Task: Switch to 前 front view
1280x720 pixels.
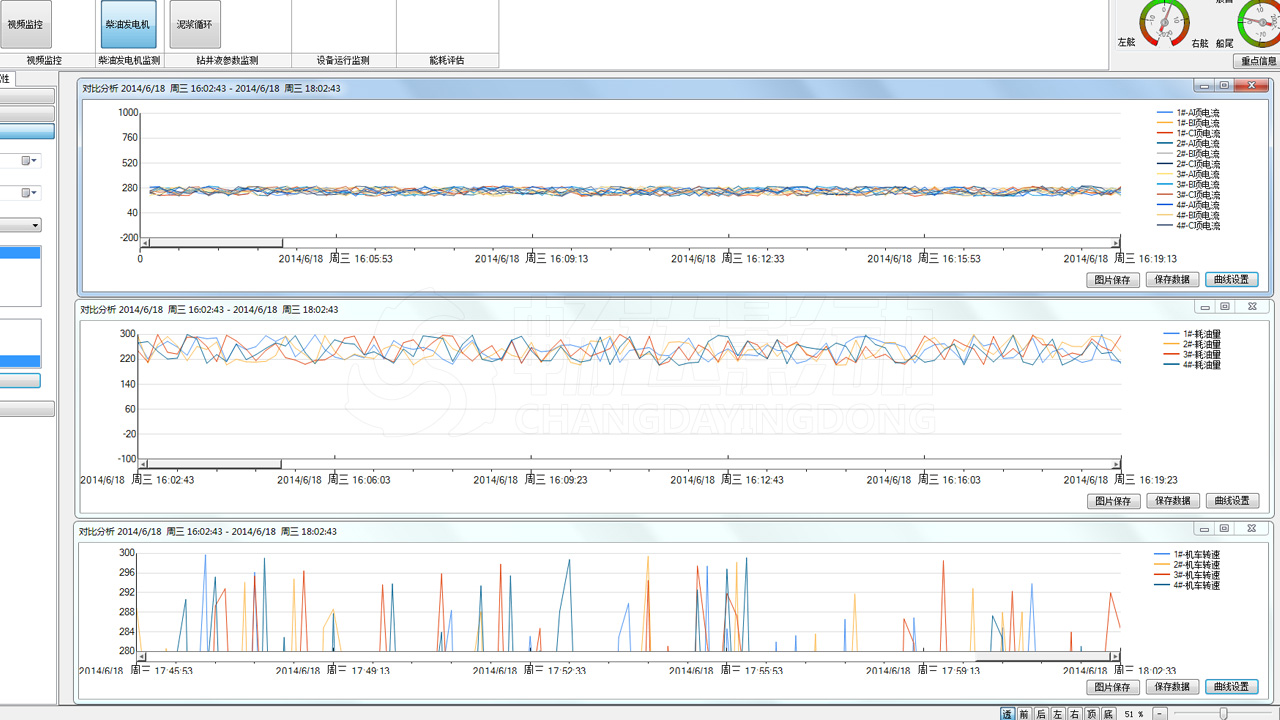Action: [1024, 714]
